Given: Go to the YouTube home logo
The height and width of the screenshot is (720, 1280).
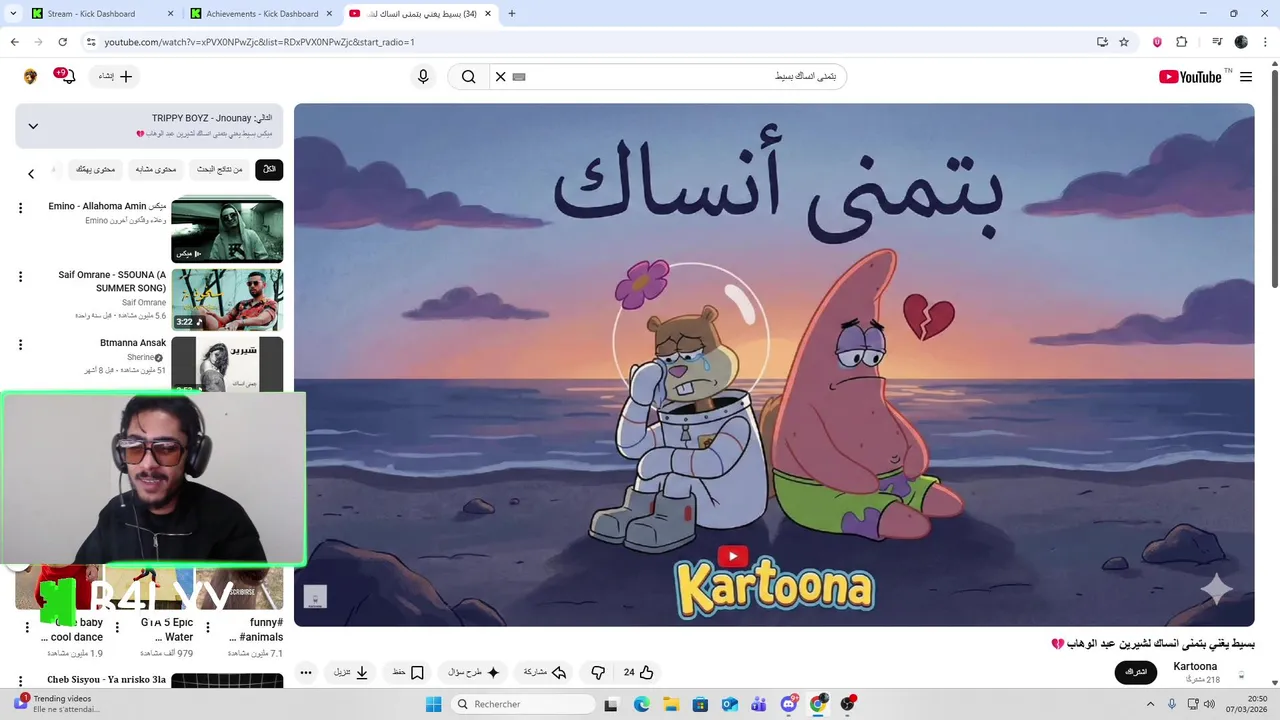Looking at the screenshot, I should click(1190, 77).
